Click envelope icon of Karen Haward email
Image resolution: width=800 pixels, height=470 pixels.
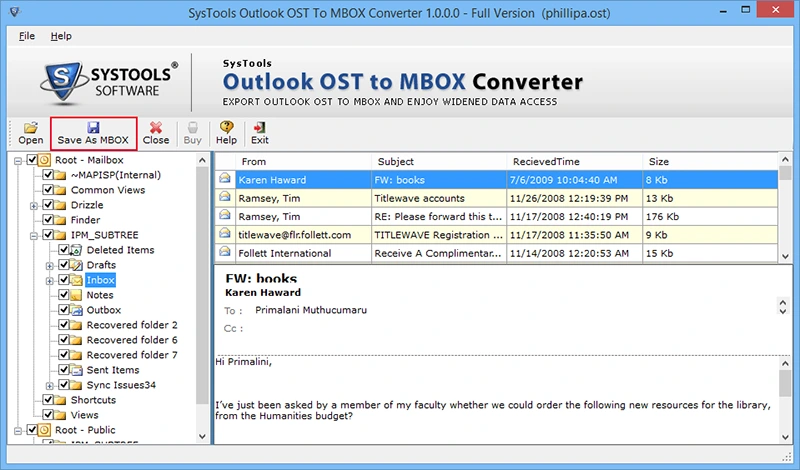224,179
